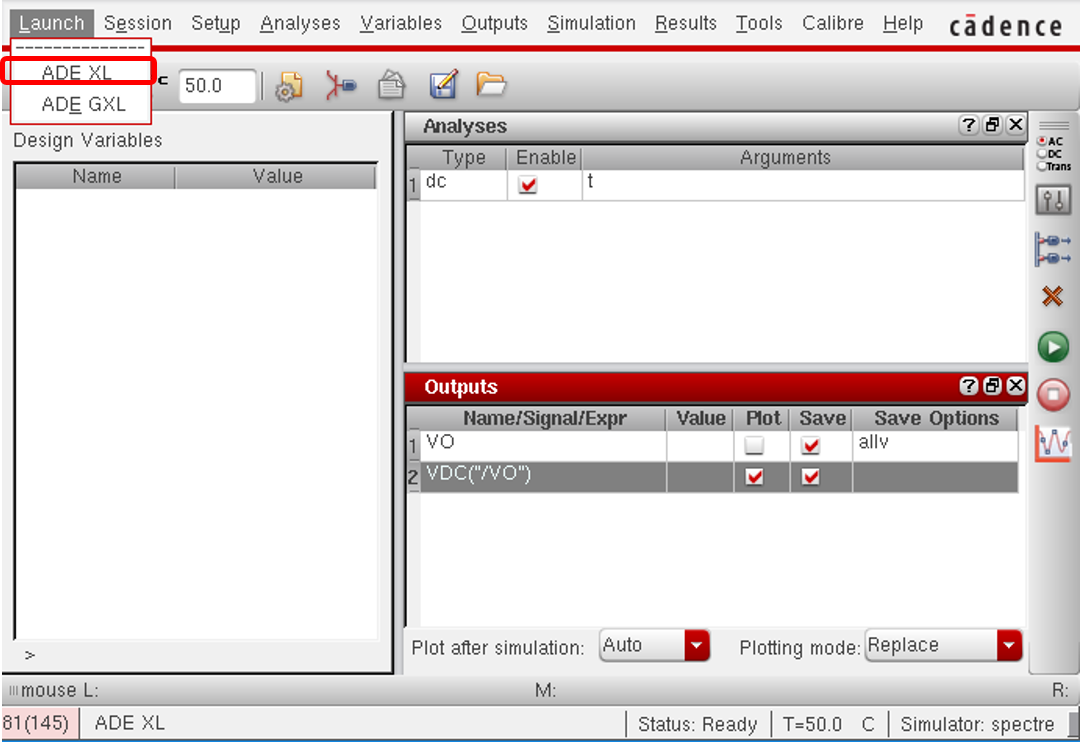The height and width of the screenshot is (742, 1080).
Task: Open the Simulation menu
Action: pos(591,23)
